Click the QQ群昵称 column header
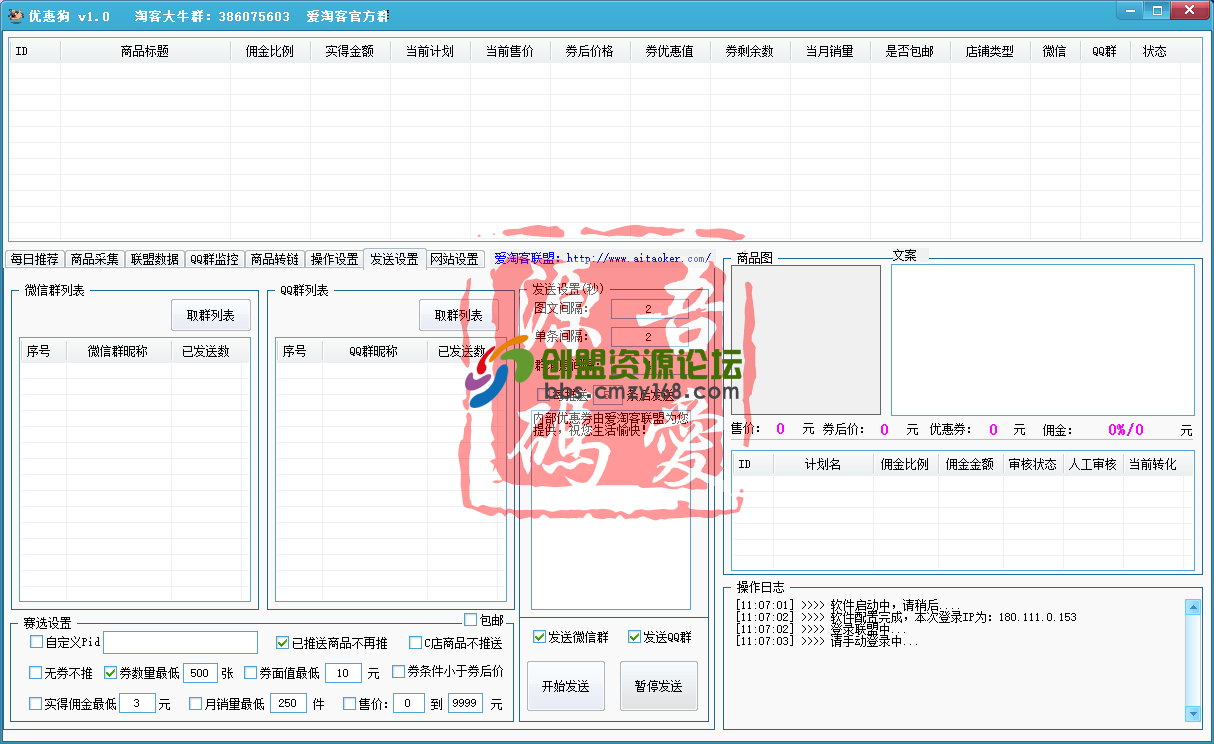 (374, 351)
